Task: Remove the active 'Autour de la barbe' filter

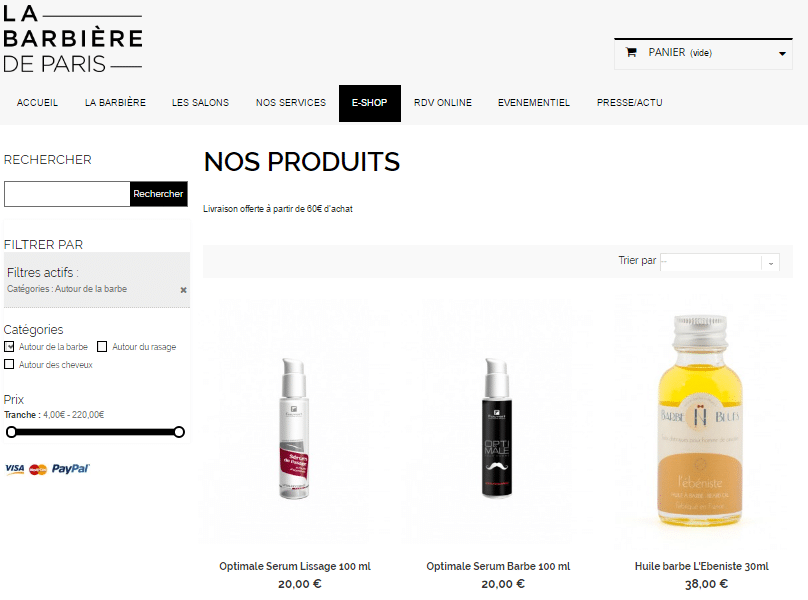Action: (x=183, y=290)
